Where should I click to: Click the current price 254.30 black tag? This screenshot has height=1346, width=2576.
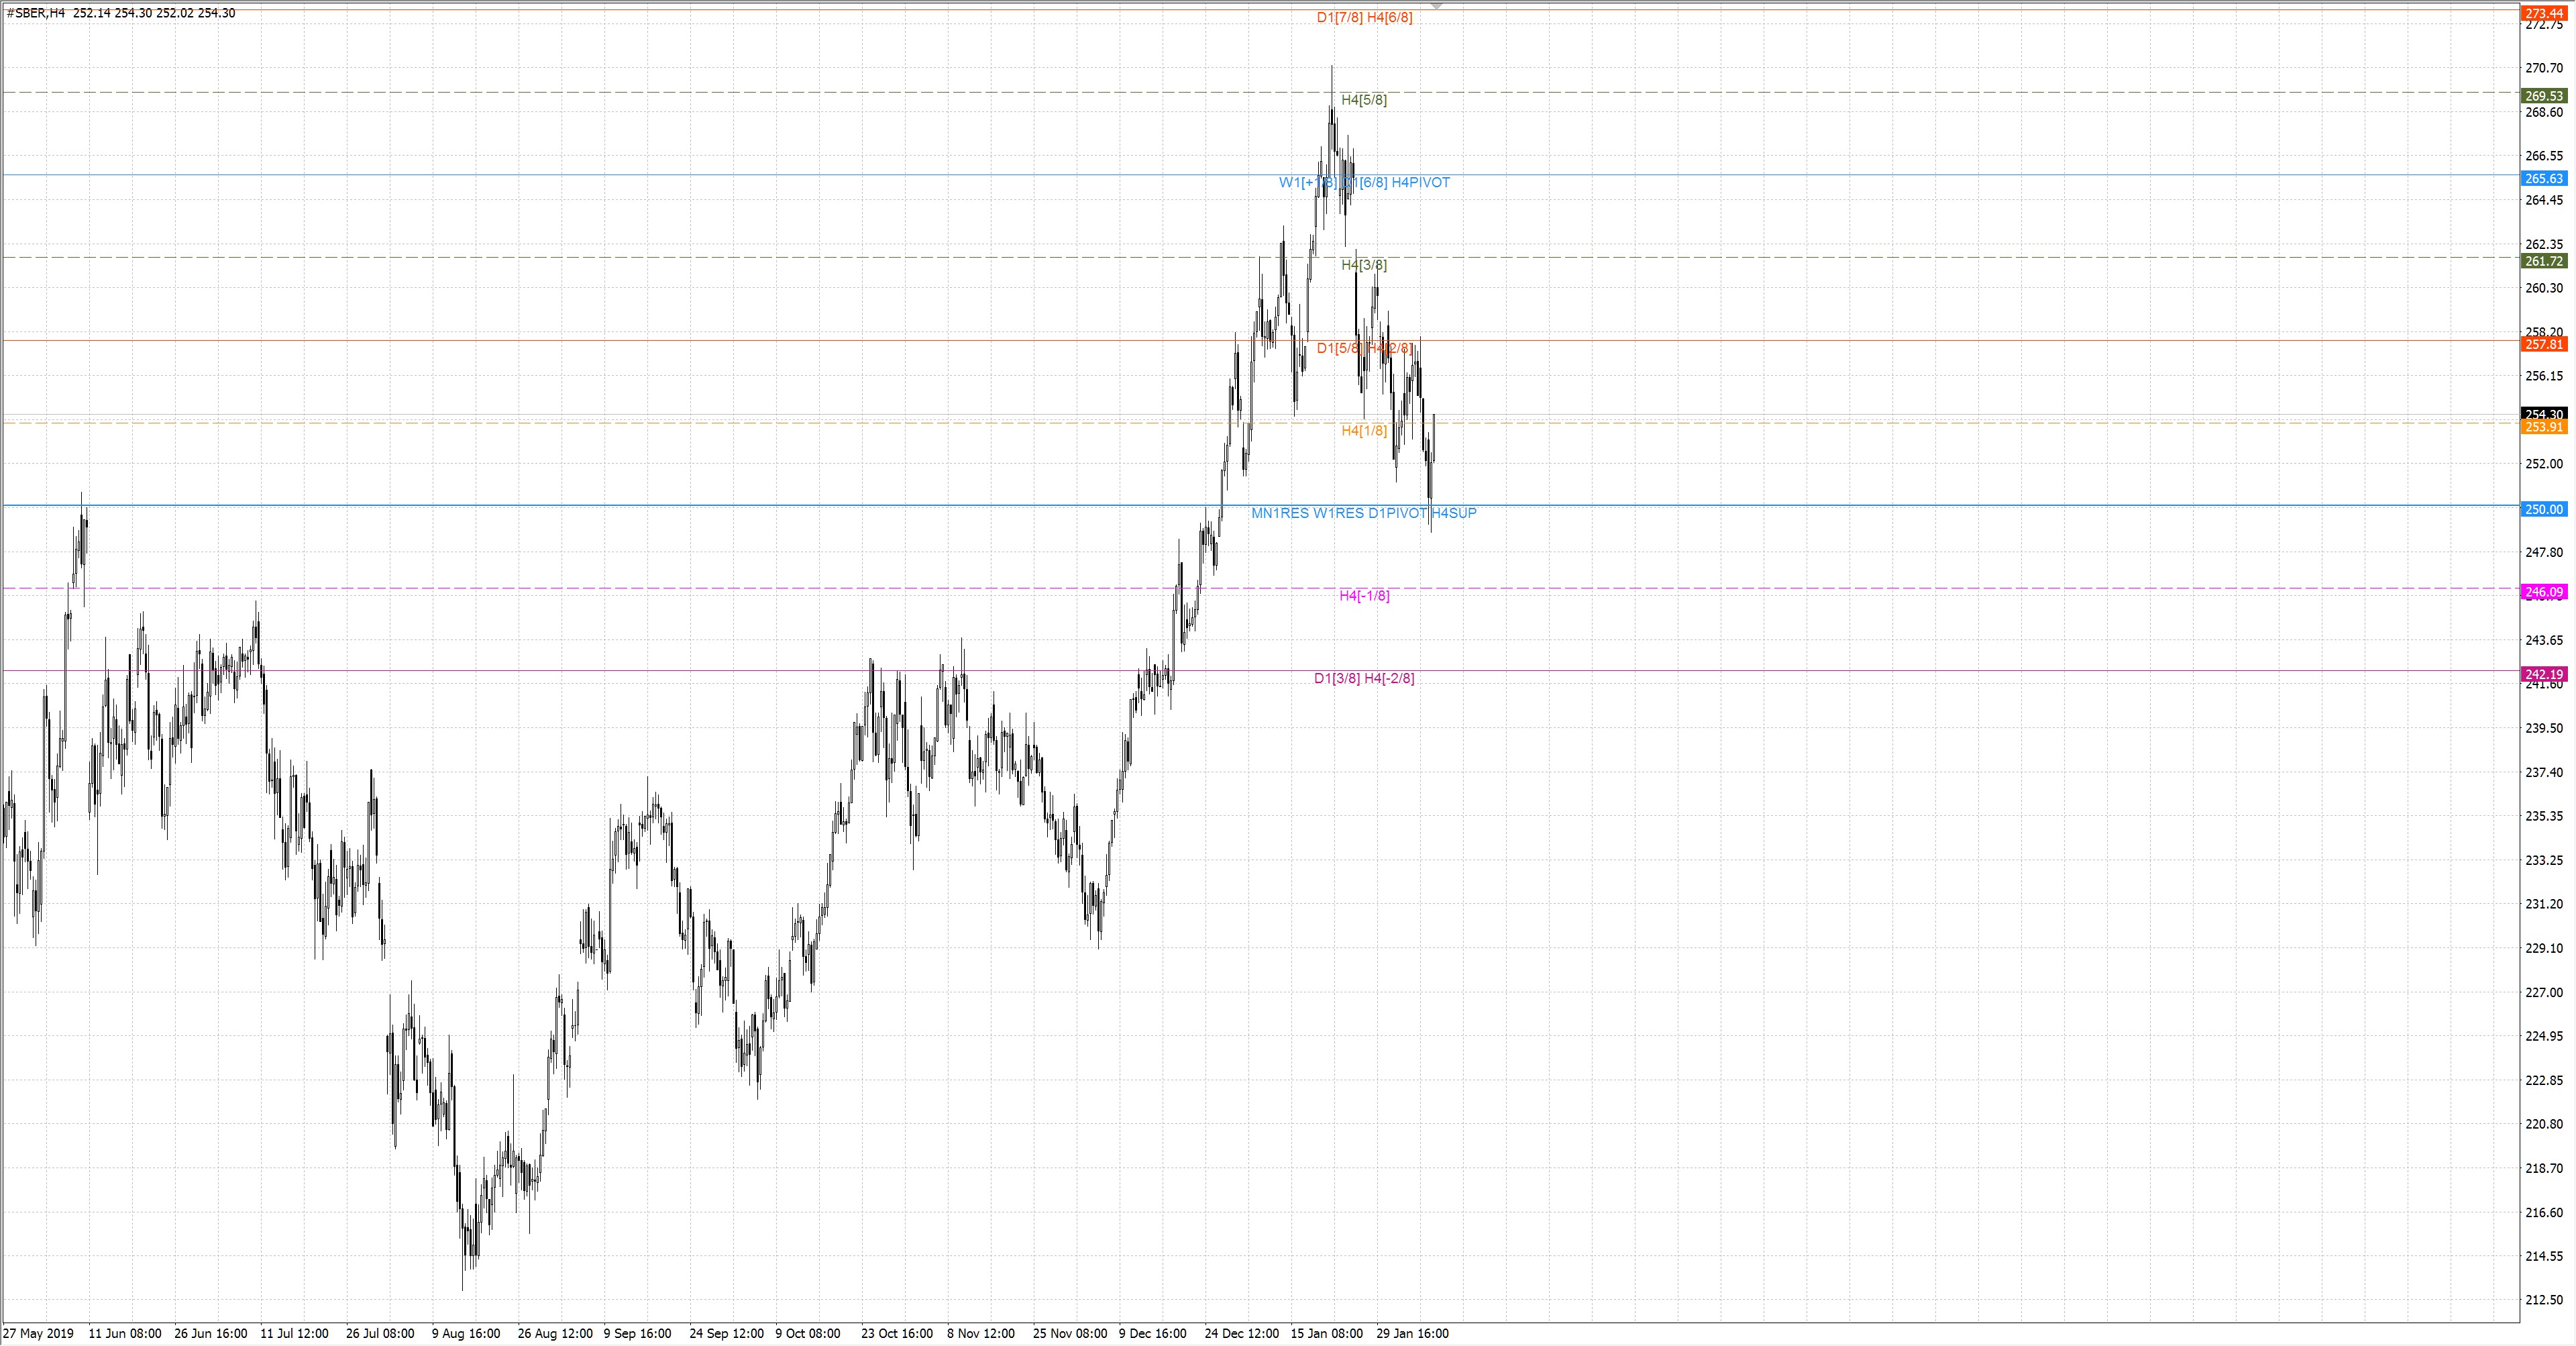2544,413
